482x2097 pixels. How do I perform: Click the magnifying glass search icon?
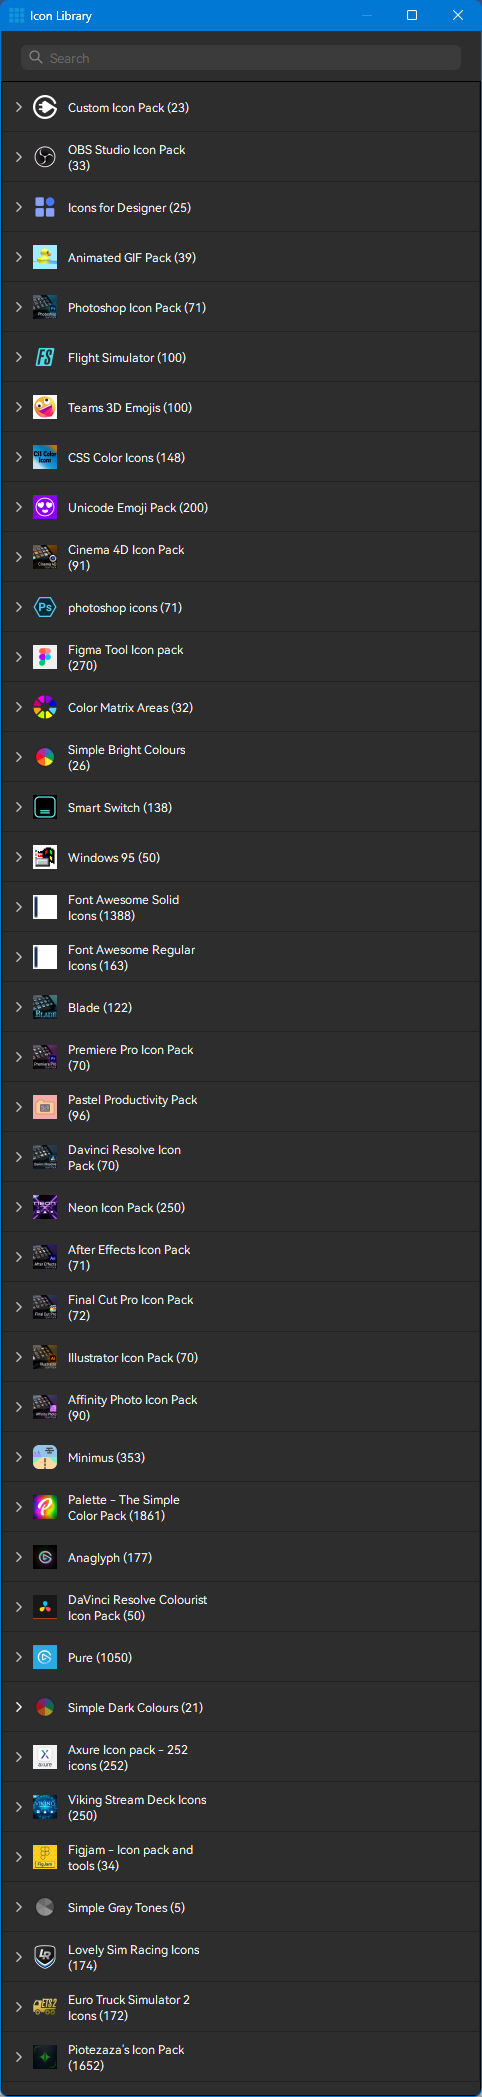36,58
